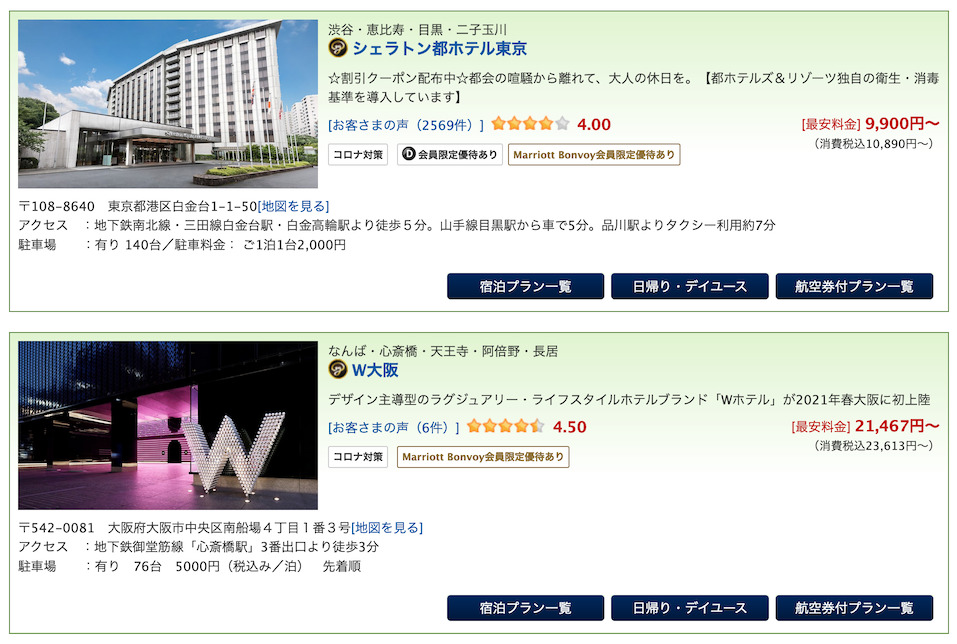Click the Sheraton Miyako Hotel building photo
Viewport: 957px width, 644px height.
tap(168, 104)
